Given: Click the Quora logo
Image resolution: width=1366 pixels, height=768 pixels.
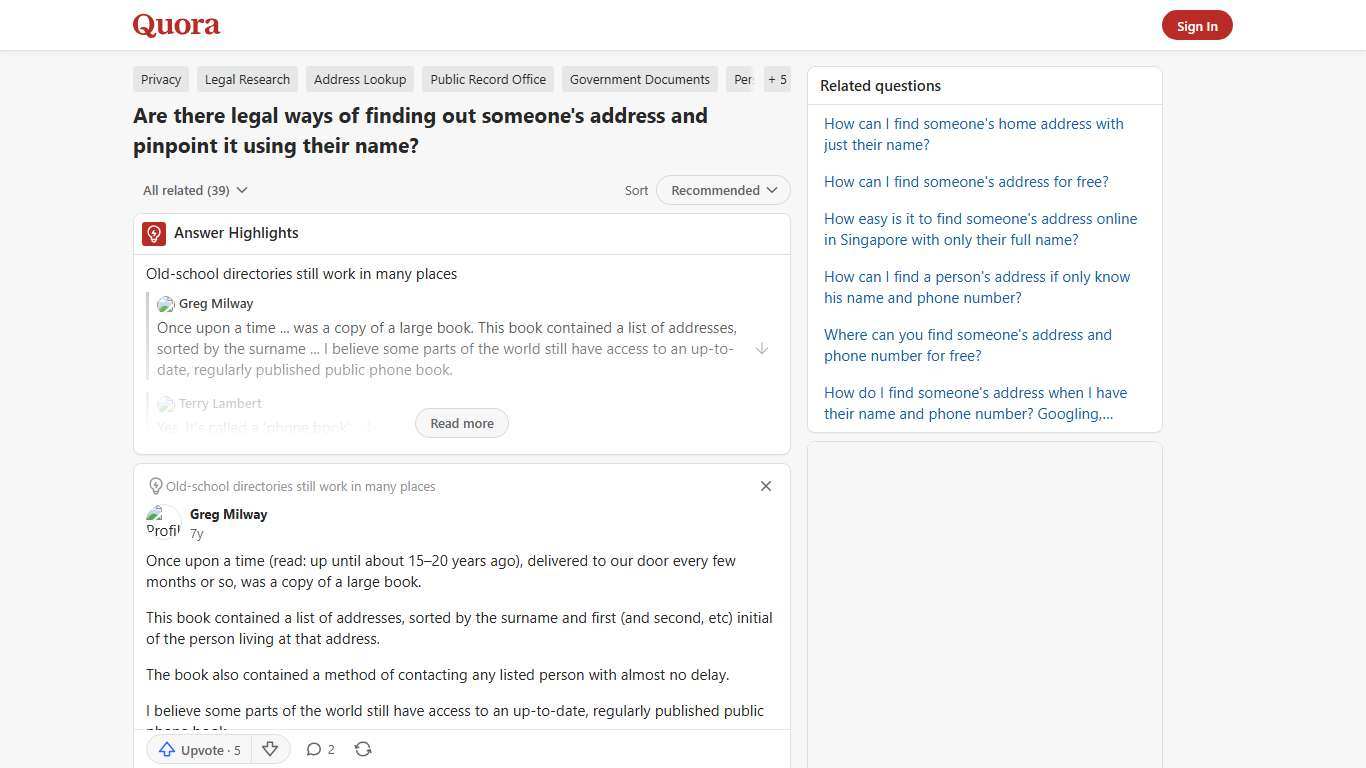Looking at the screenshot, I should coord(175,25).
